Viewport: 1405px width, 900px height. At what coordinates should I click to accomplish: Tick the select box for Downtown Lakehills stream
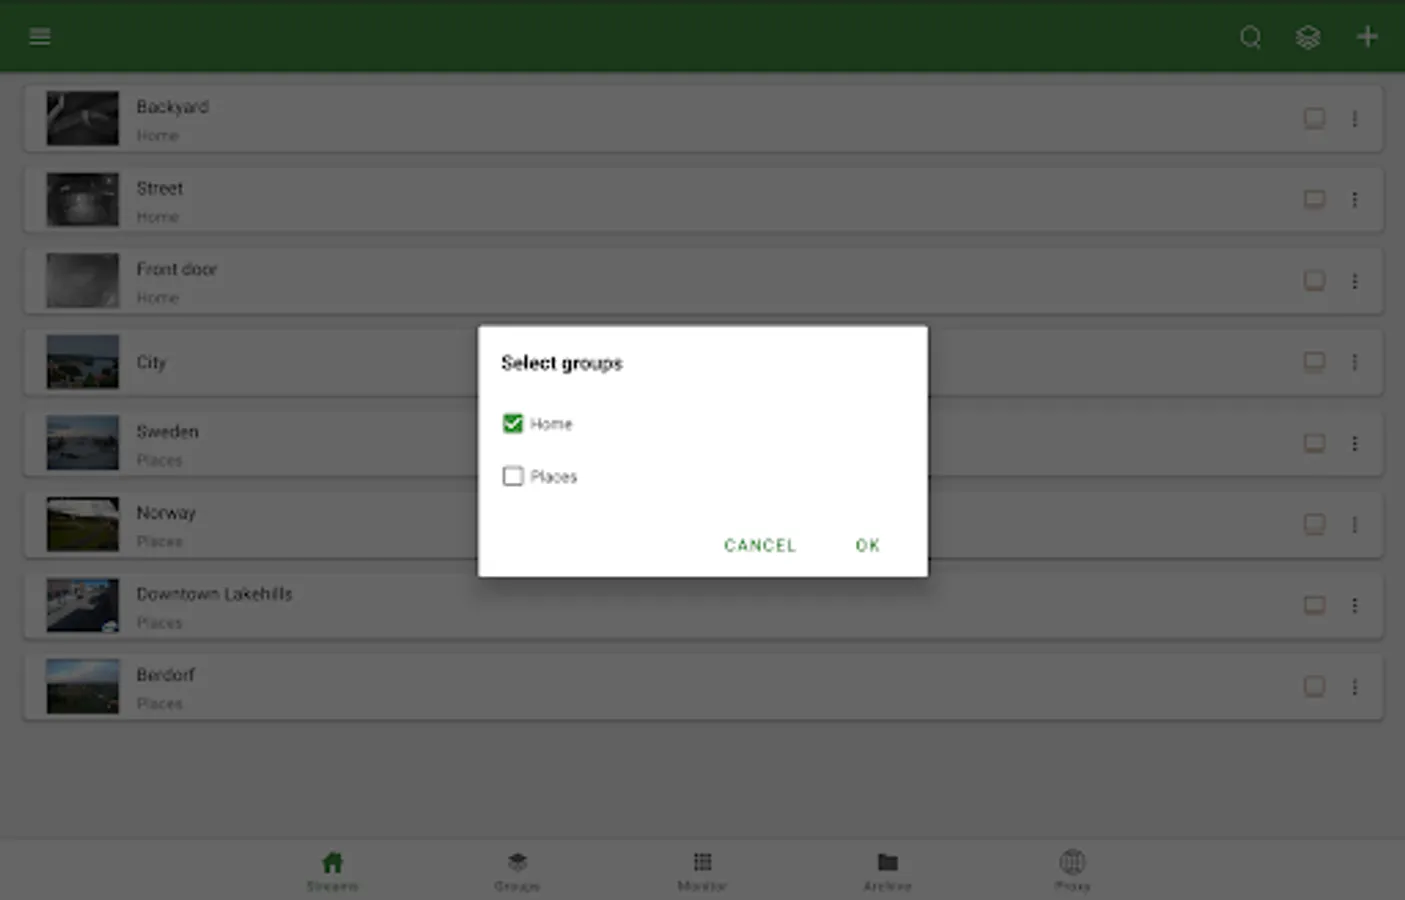1314,605
